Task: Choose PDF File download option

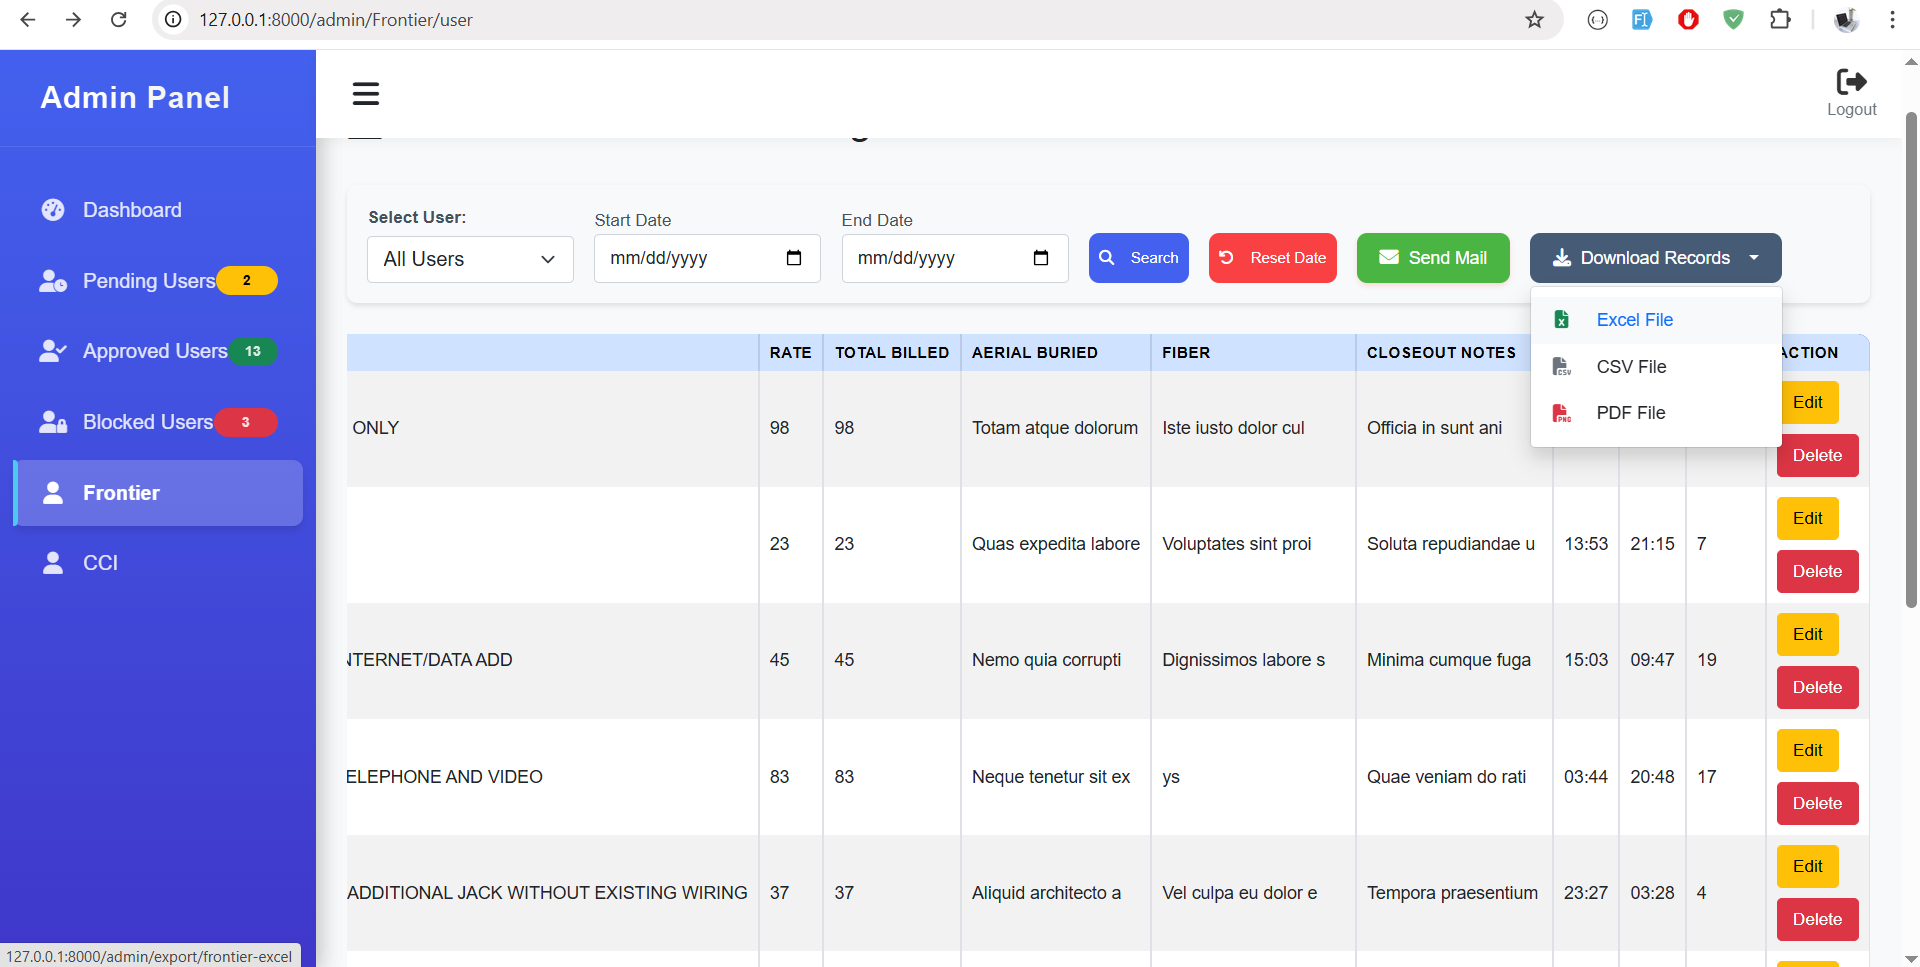Action: [1630, 413]
